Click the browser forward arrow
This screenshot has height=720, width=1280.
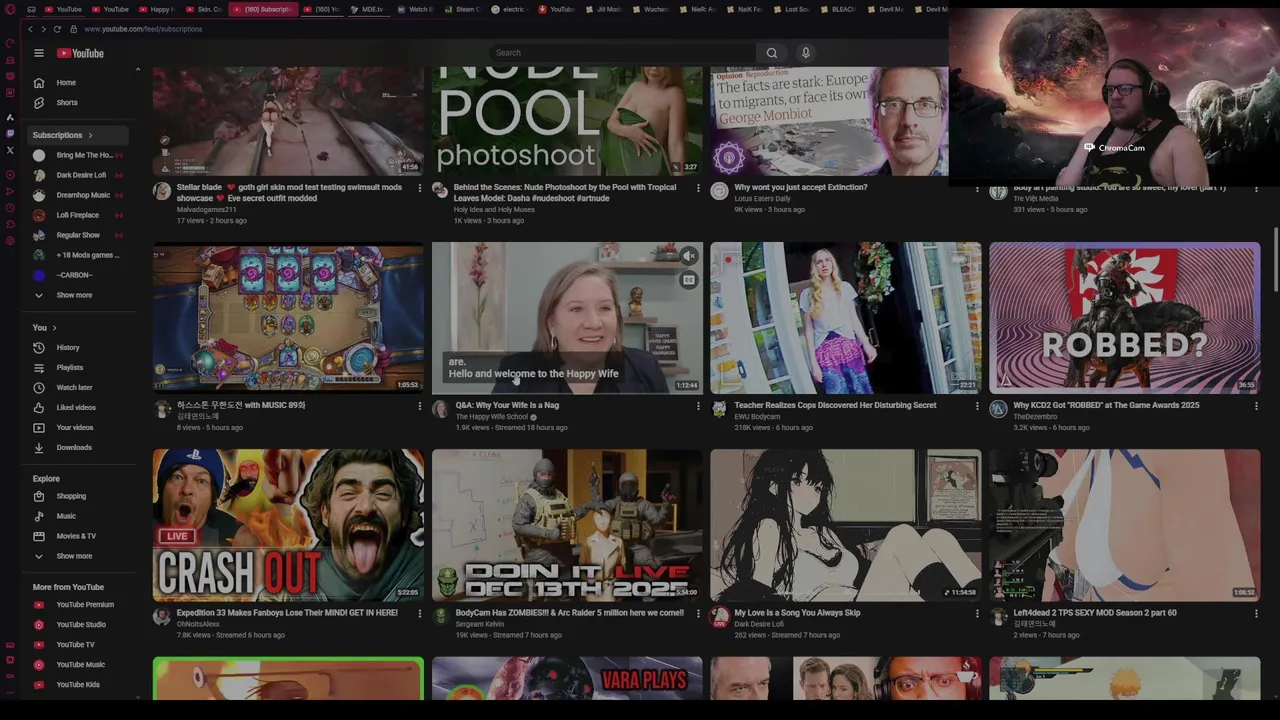[x=43, y=29]
